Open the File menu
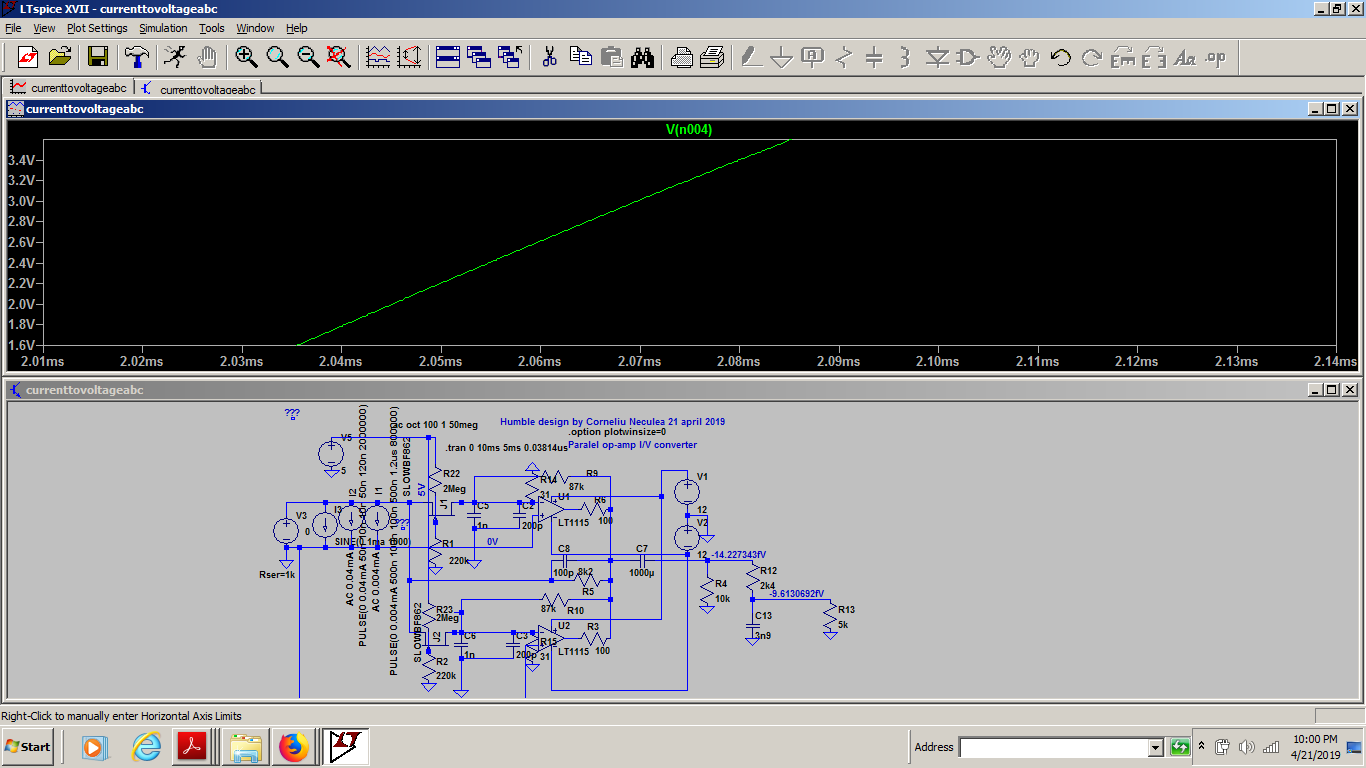Screen dimensions: 1366x768 click(x=13, y=28)
